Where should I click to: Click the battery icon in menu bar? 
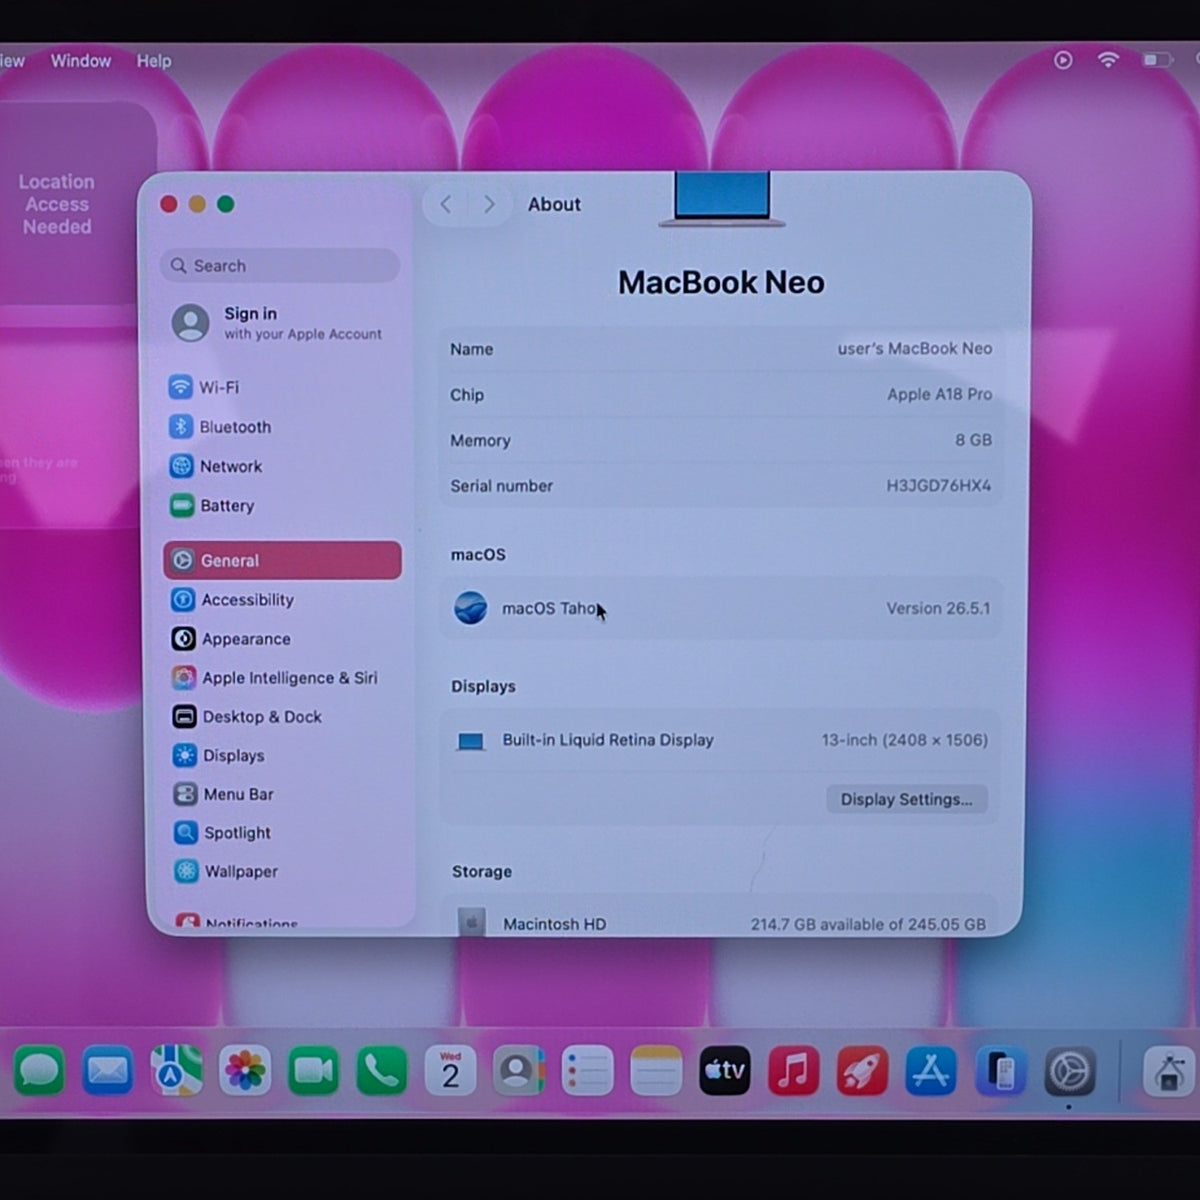1157,60
